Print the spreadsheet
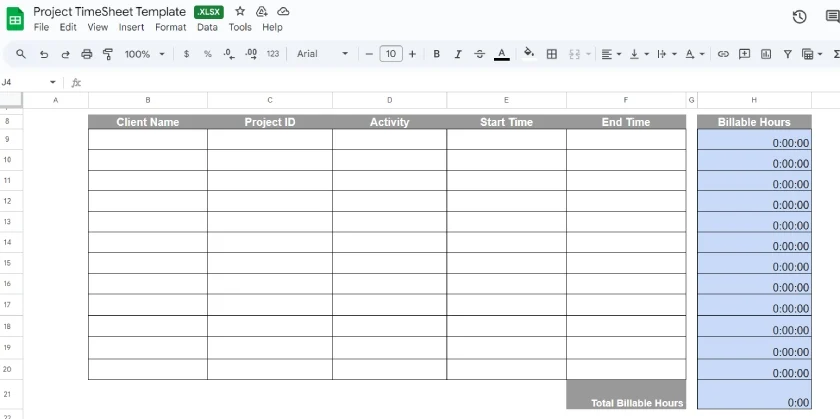Viewport: 840px width, 419px height. 87,54
